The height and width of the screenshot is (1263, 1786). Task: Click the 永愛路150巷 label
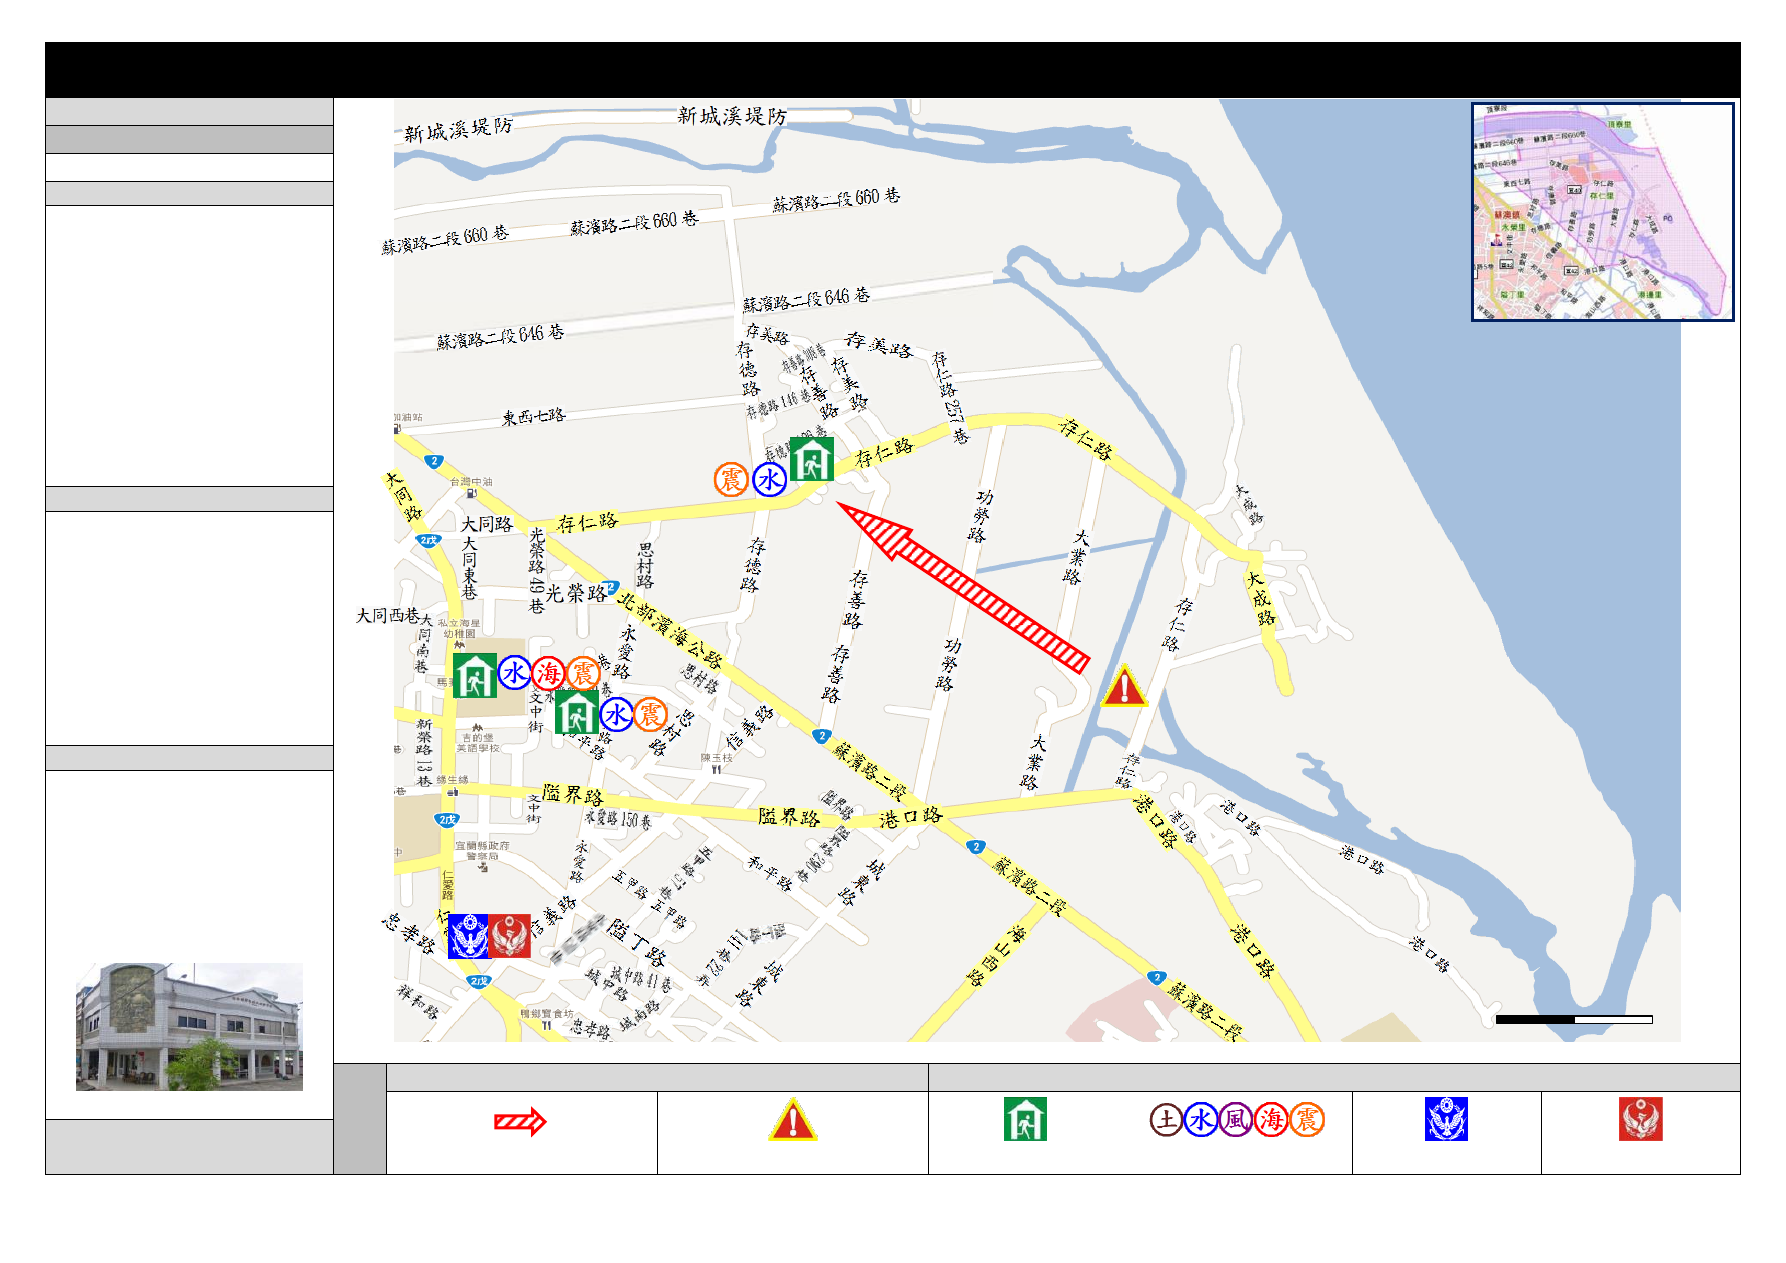click(x=618, y=820)
